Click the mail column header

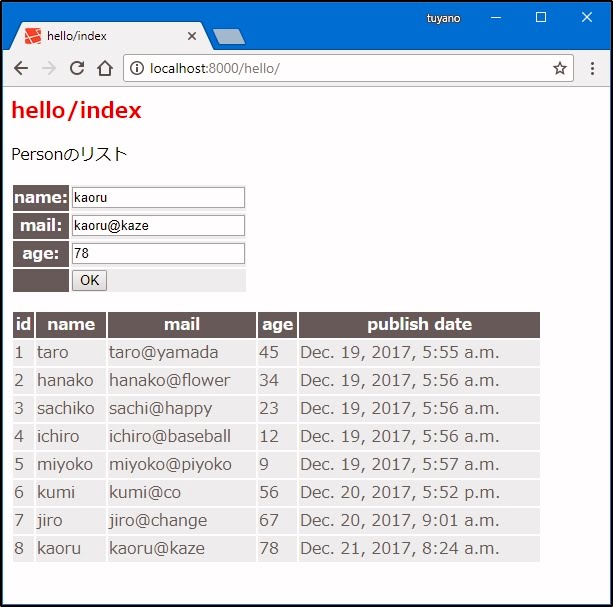pyautogui.click(x=181, y=324)
